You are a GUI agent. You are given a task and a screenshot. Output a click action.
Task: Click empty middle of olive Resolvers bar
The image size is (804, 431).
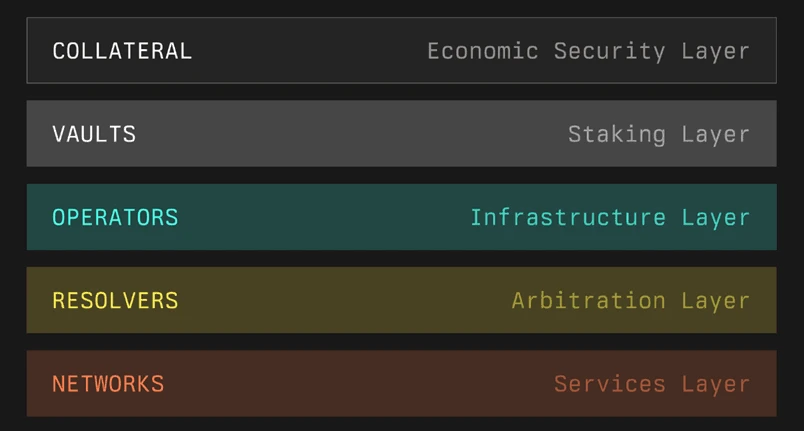click(x=340, y=300)
